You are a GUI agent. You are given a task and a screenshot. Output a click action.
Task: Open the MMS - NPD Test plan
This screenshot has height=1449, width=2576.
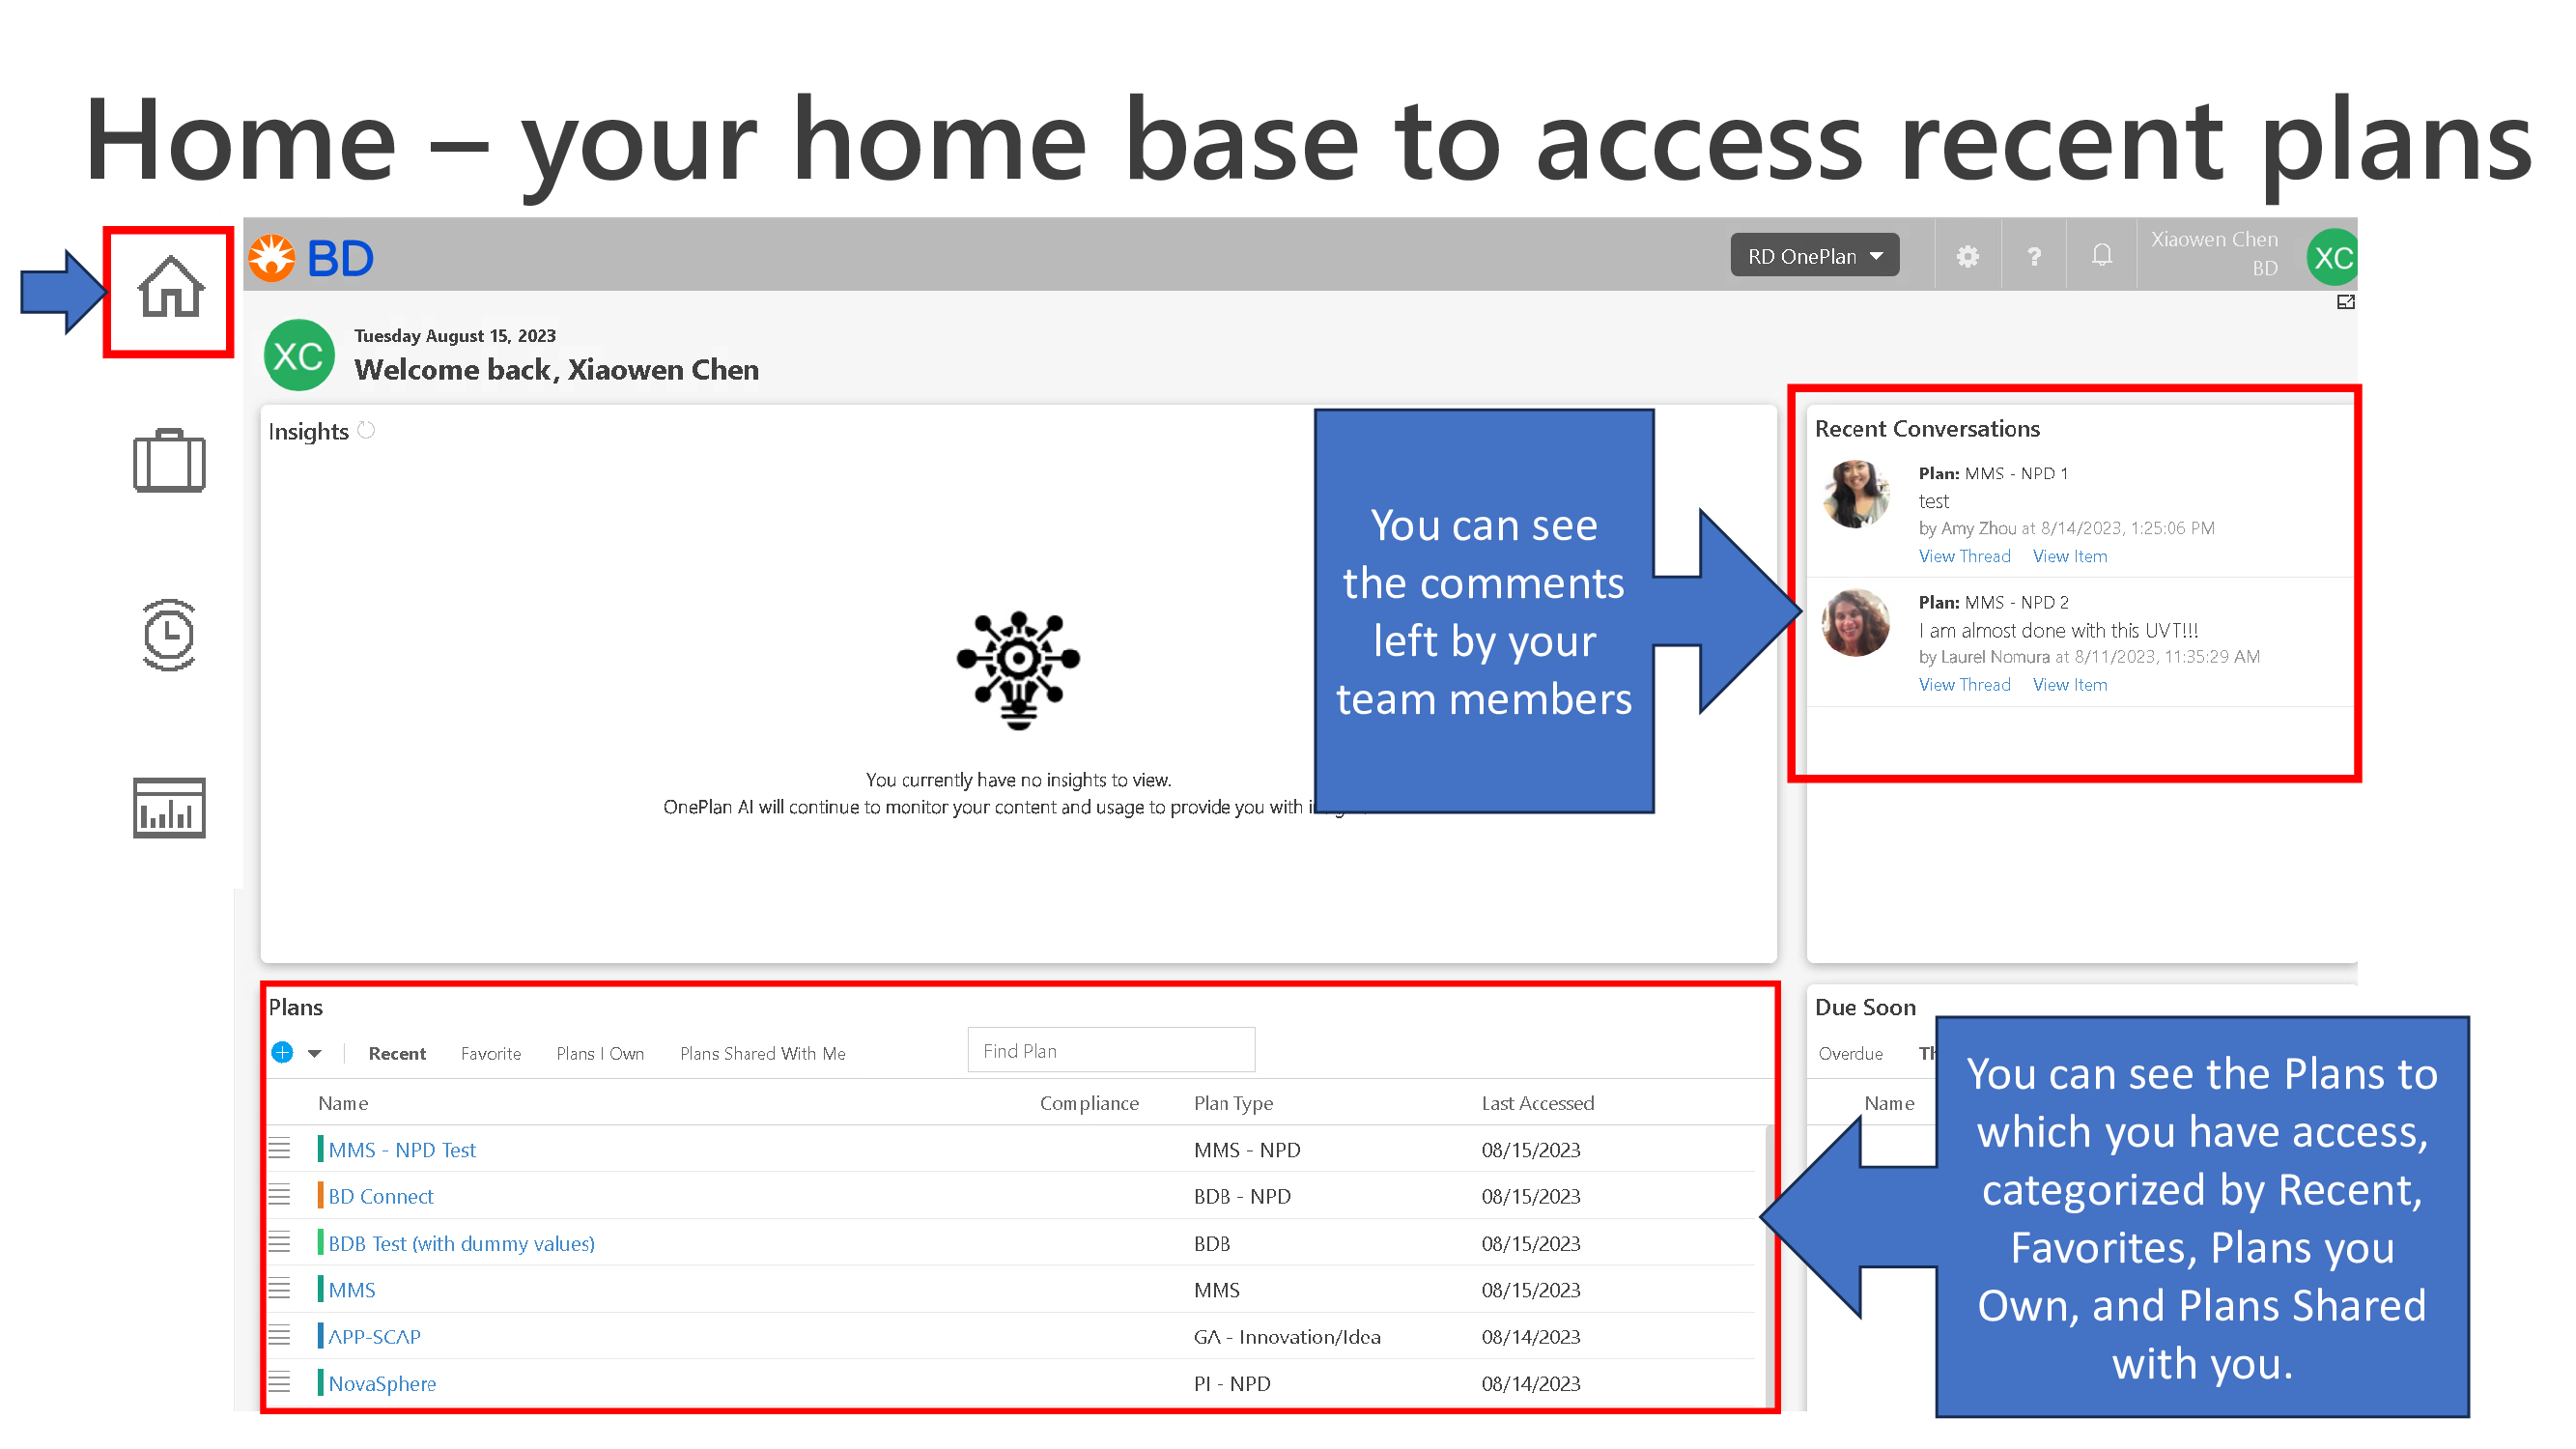pyautogui.click(x=402, y=1150)
